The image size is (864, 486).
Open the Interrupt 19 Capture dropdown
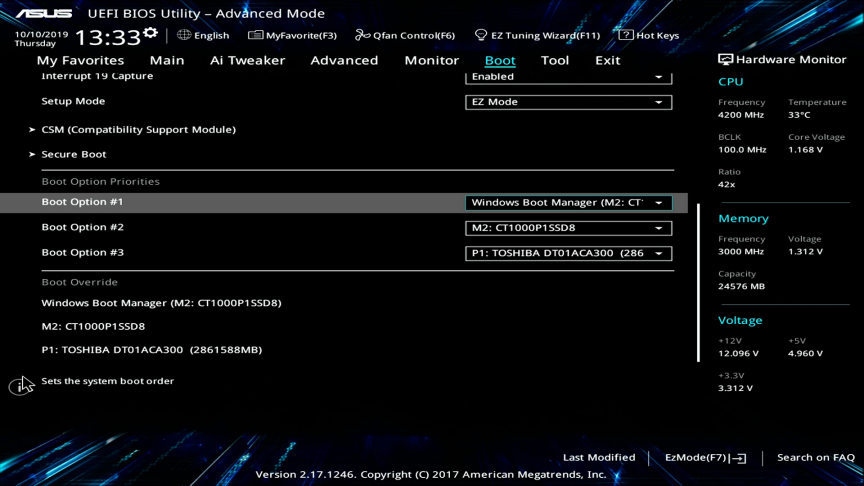569,77
